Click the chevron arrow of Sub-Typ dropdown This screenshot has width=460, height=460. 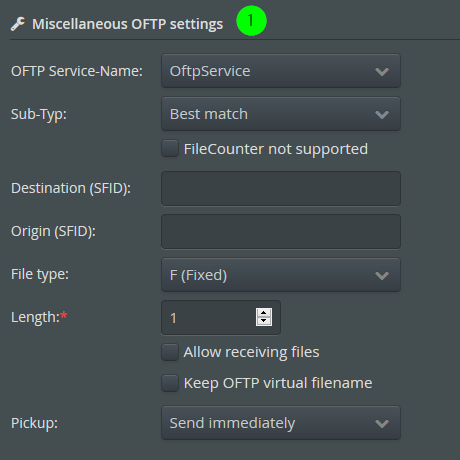pos(382,115)
